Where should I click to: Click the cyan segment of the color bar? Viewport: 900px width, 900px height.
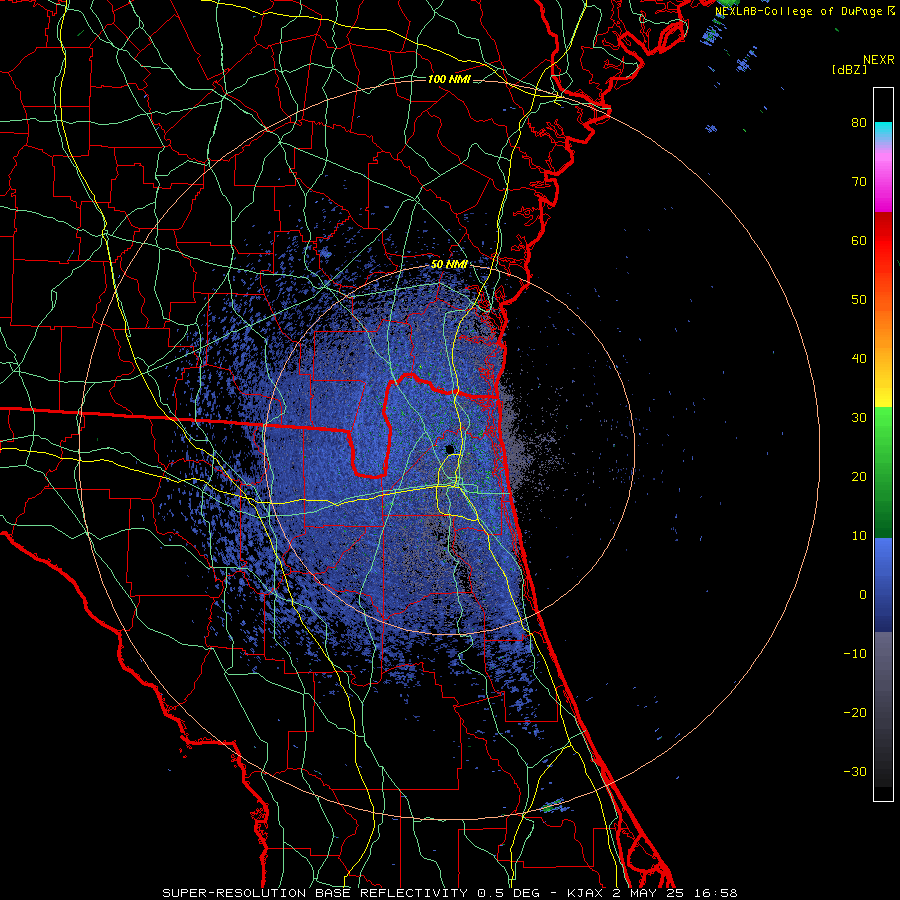coord(883,131)
